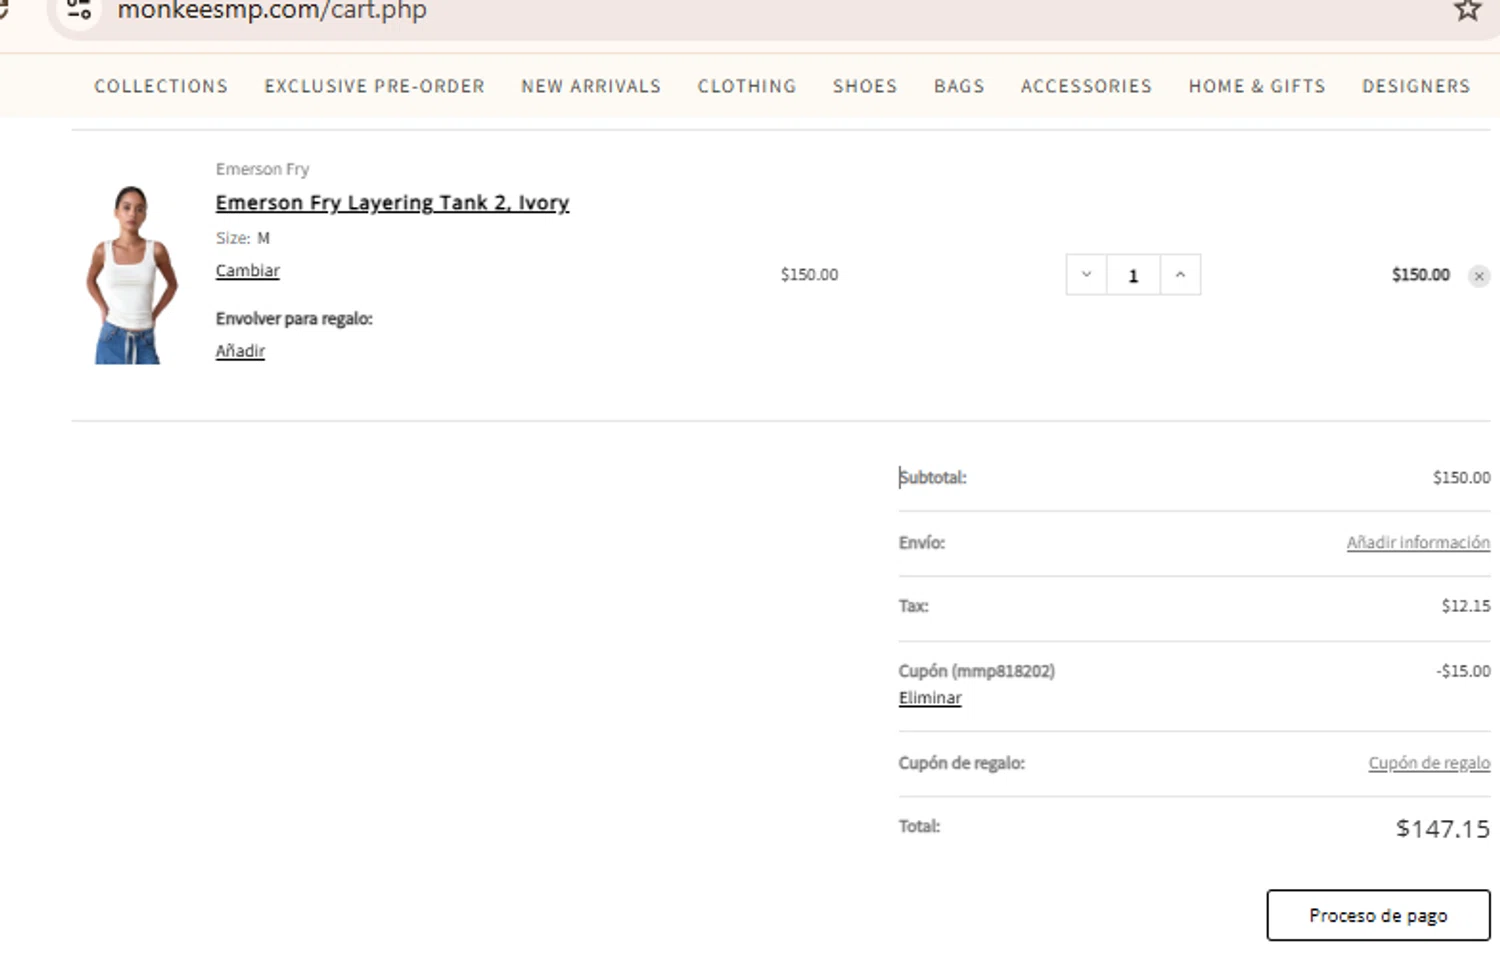
Task: Click the Envolver para regalo: label
Action: click(294, 319)
